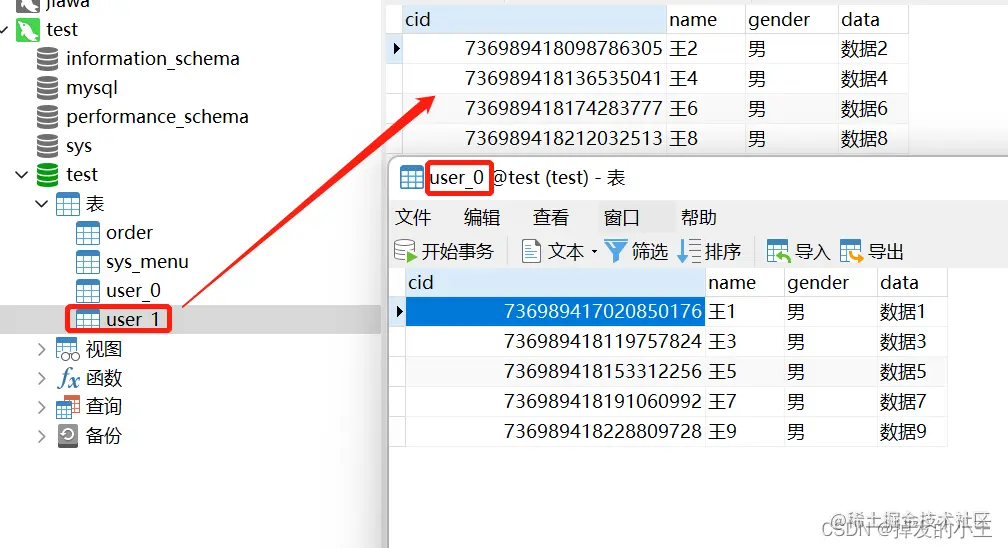Collapse the test connection node

pos(4,30)
